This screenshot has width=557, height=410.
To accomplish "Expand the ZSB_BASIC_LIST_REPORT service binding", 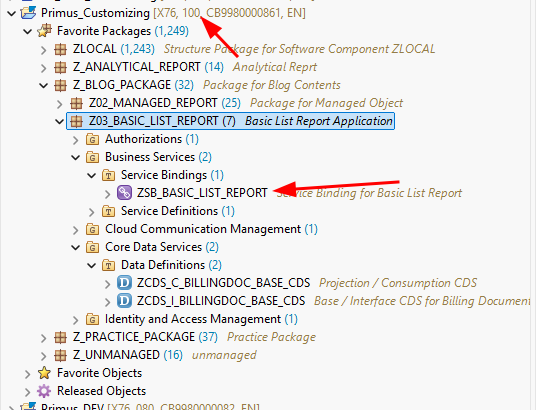I will coord(108,194).
